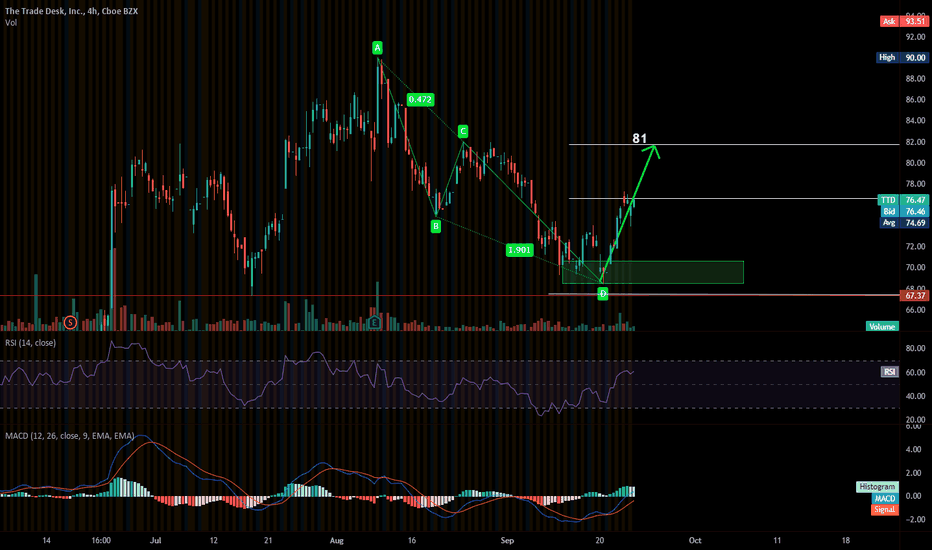Click the earnings marker E icon
Image resolution: width=932 pixels, height=550 pixels.
tap(374, 322)
